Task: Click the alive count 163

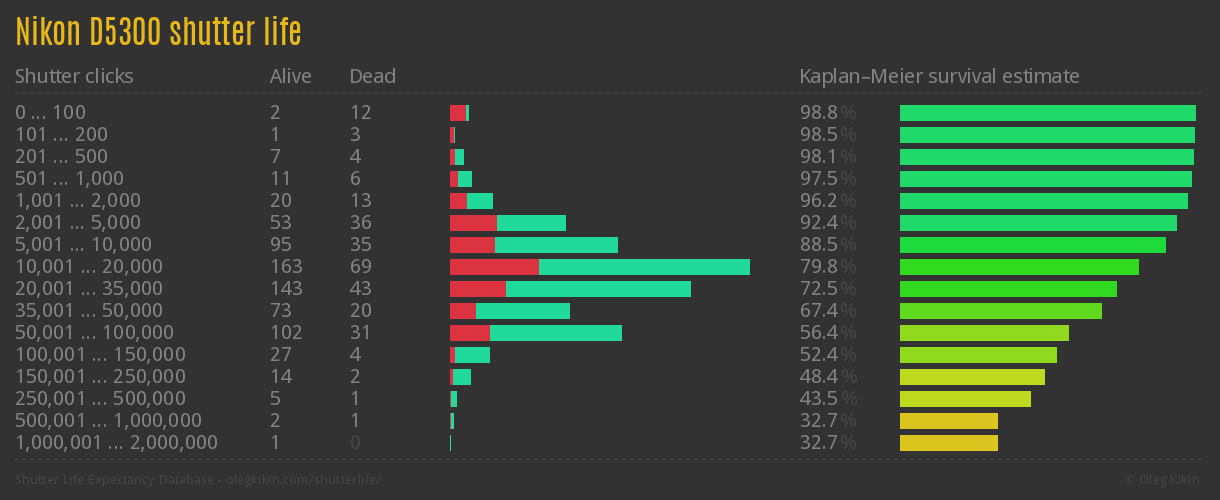Action: (286, 267)
